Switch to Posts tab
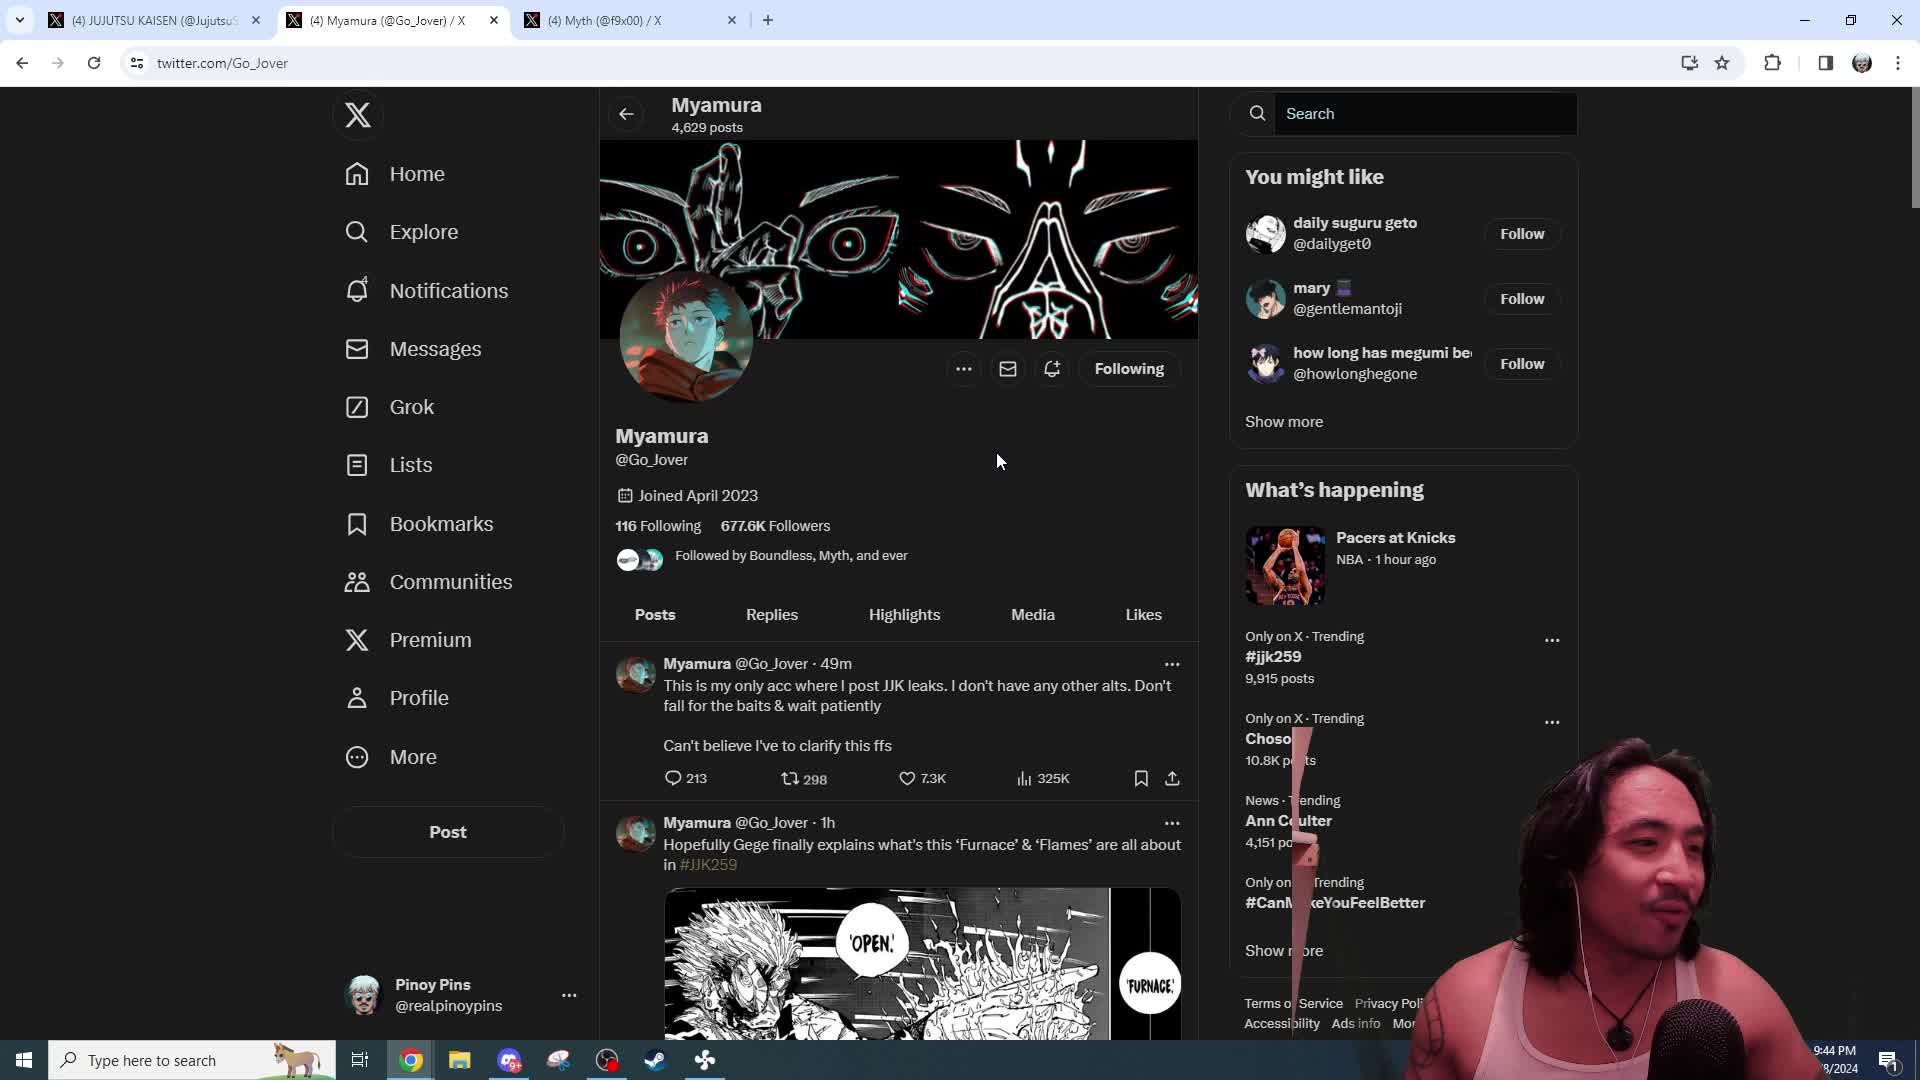1920x1080 pixels. [x=655, y=615]
